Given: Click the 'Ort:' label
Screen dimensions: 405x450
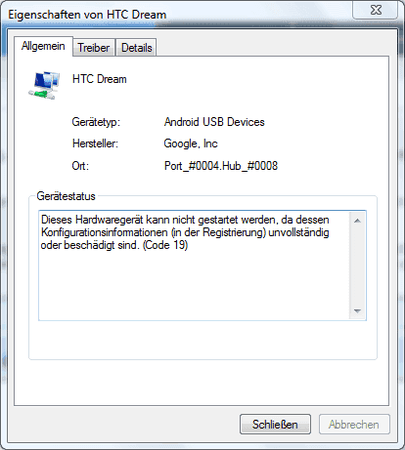Looking at the screenshot, I should (80, 166).
